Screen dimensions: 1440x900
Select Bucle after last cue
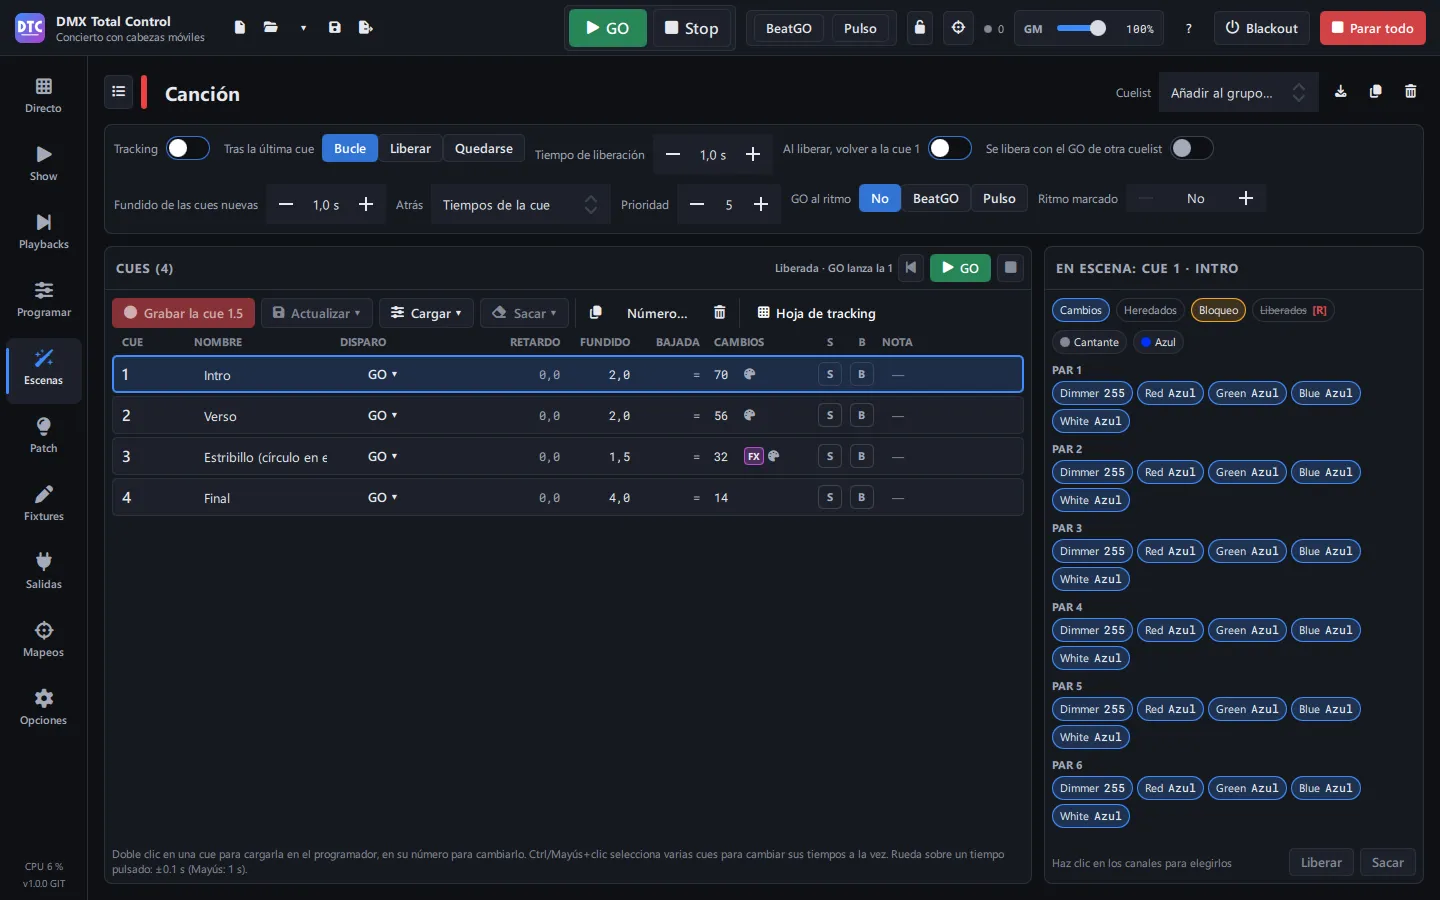[350, 148]
